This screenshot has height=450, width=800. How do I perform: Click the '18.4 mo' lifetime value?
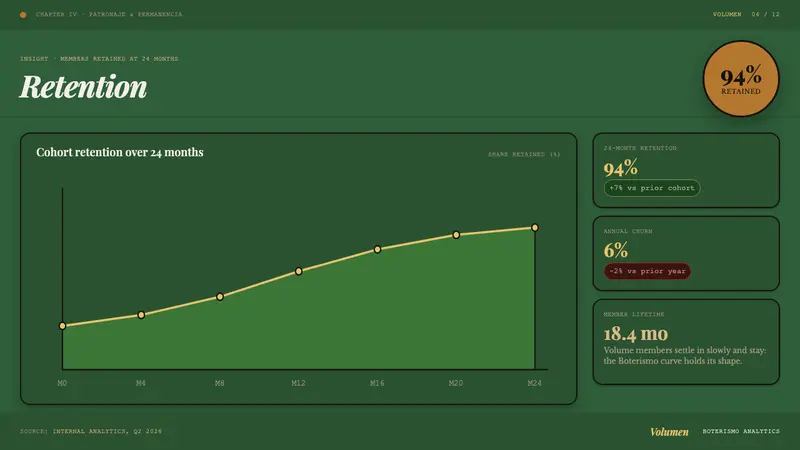636,334
